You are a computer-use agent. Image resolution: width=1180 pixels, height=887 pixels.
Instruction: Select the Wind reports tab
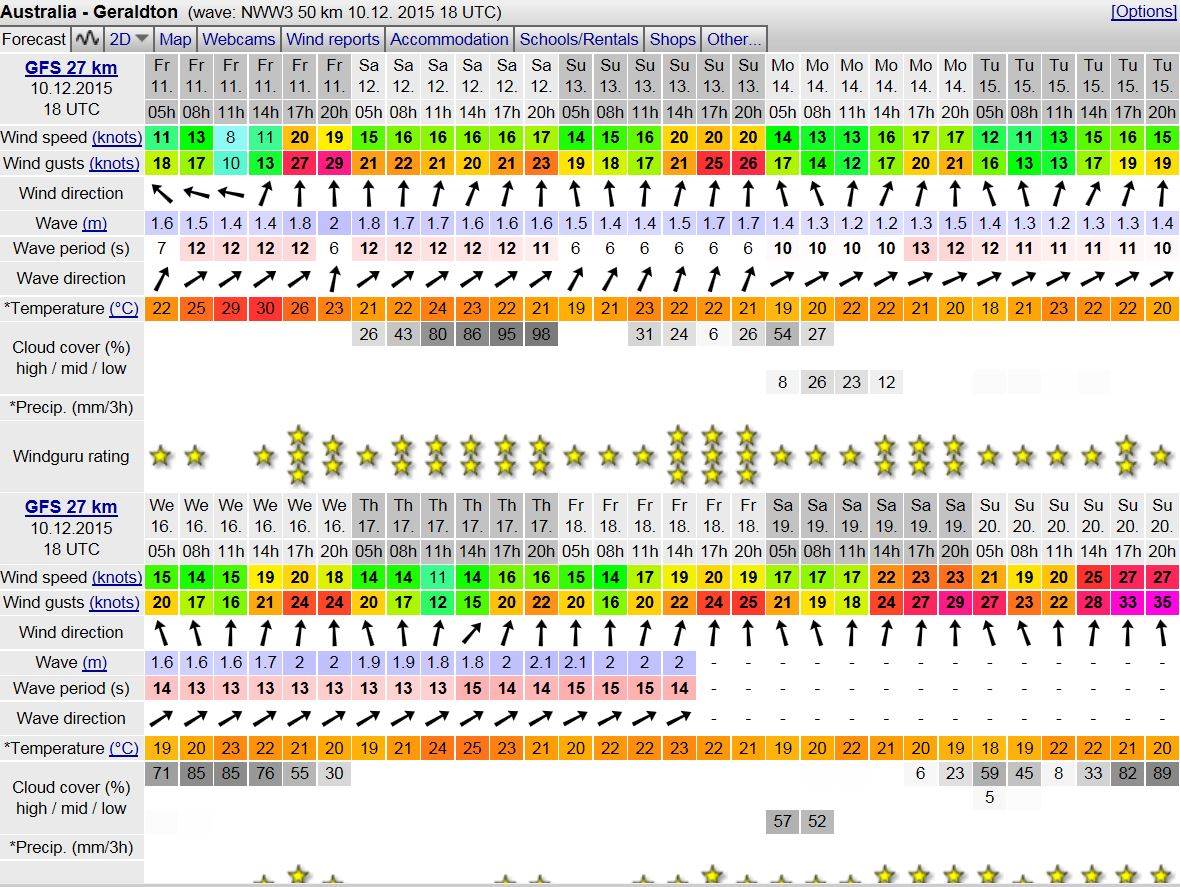click(333, 39)
